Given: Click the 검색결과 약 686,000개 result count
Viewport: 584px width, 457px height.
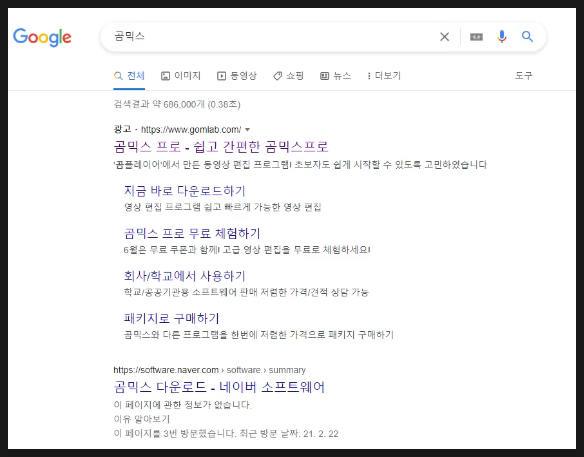Looking at the screenshot, I should point(177,104).
